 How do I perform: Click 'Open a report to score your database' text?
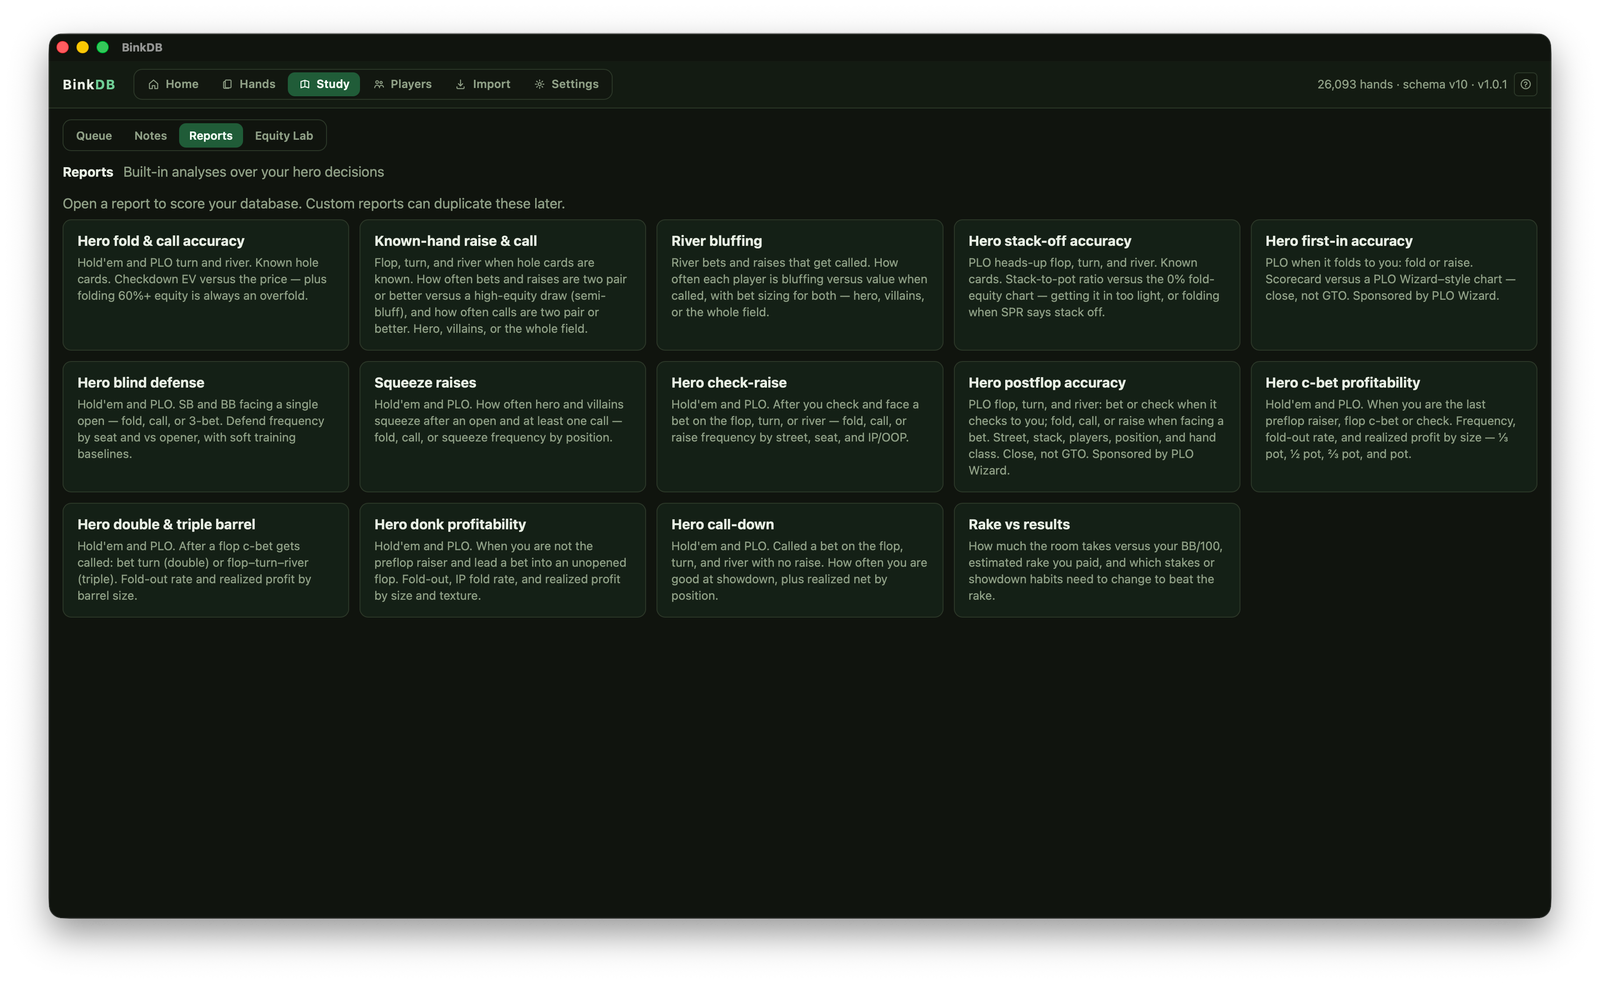pos(314,204)
